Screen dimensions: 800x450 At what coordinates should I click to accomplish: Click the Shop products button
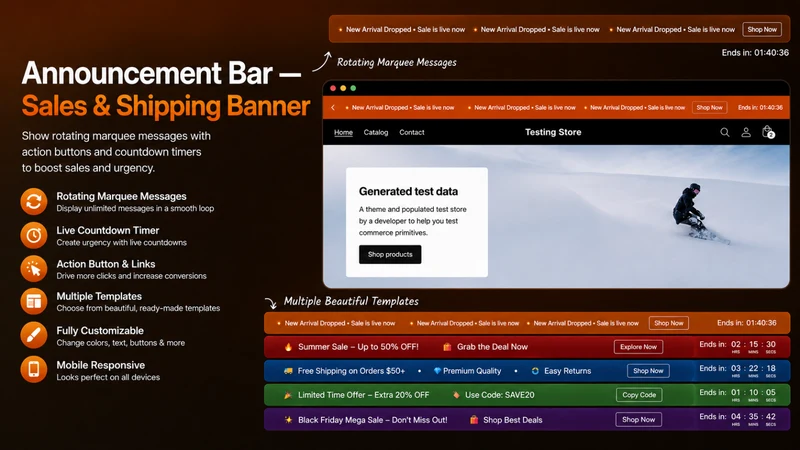390,255
